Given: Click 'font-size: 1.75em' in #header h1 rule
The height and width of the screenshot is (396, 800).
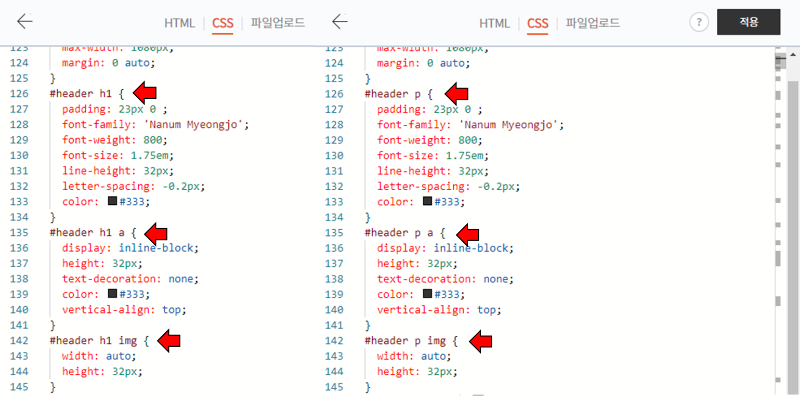Looking at the screenshot, I should tap(118, 155).
